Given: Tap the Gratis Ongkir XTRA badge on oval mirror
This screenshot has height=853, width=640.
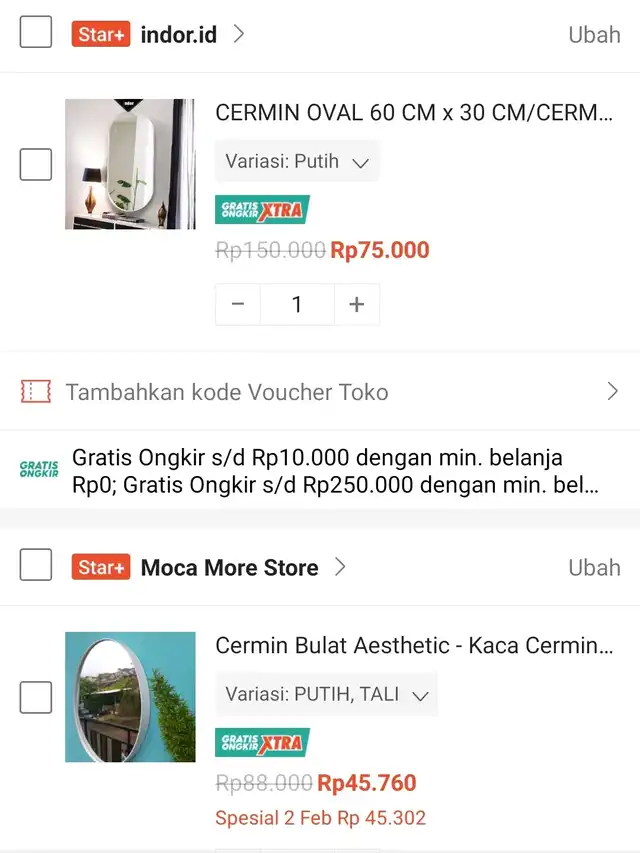Looking at the screenshot, I should click(262, 209).
